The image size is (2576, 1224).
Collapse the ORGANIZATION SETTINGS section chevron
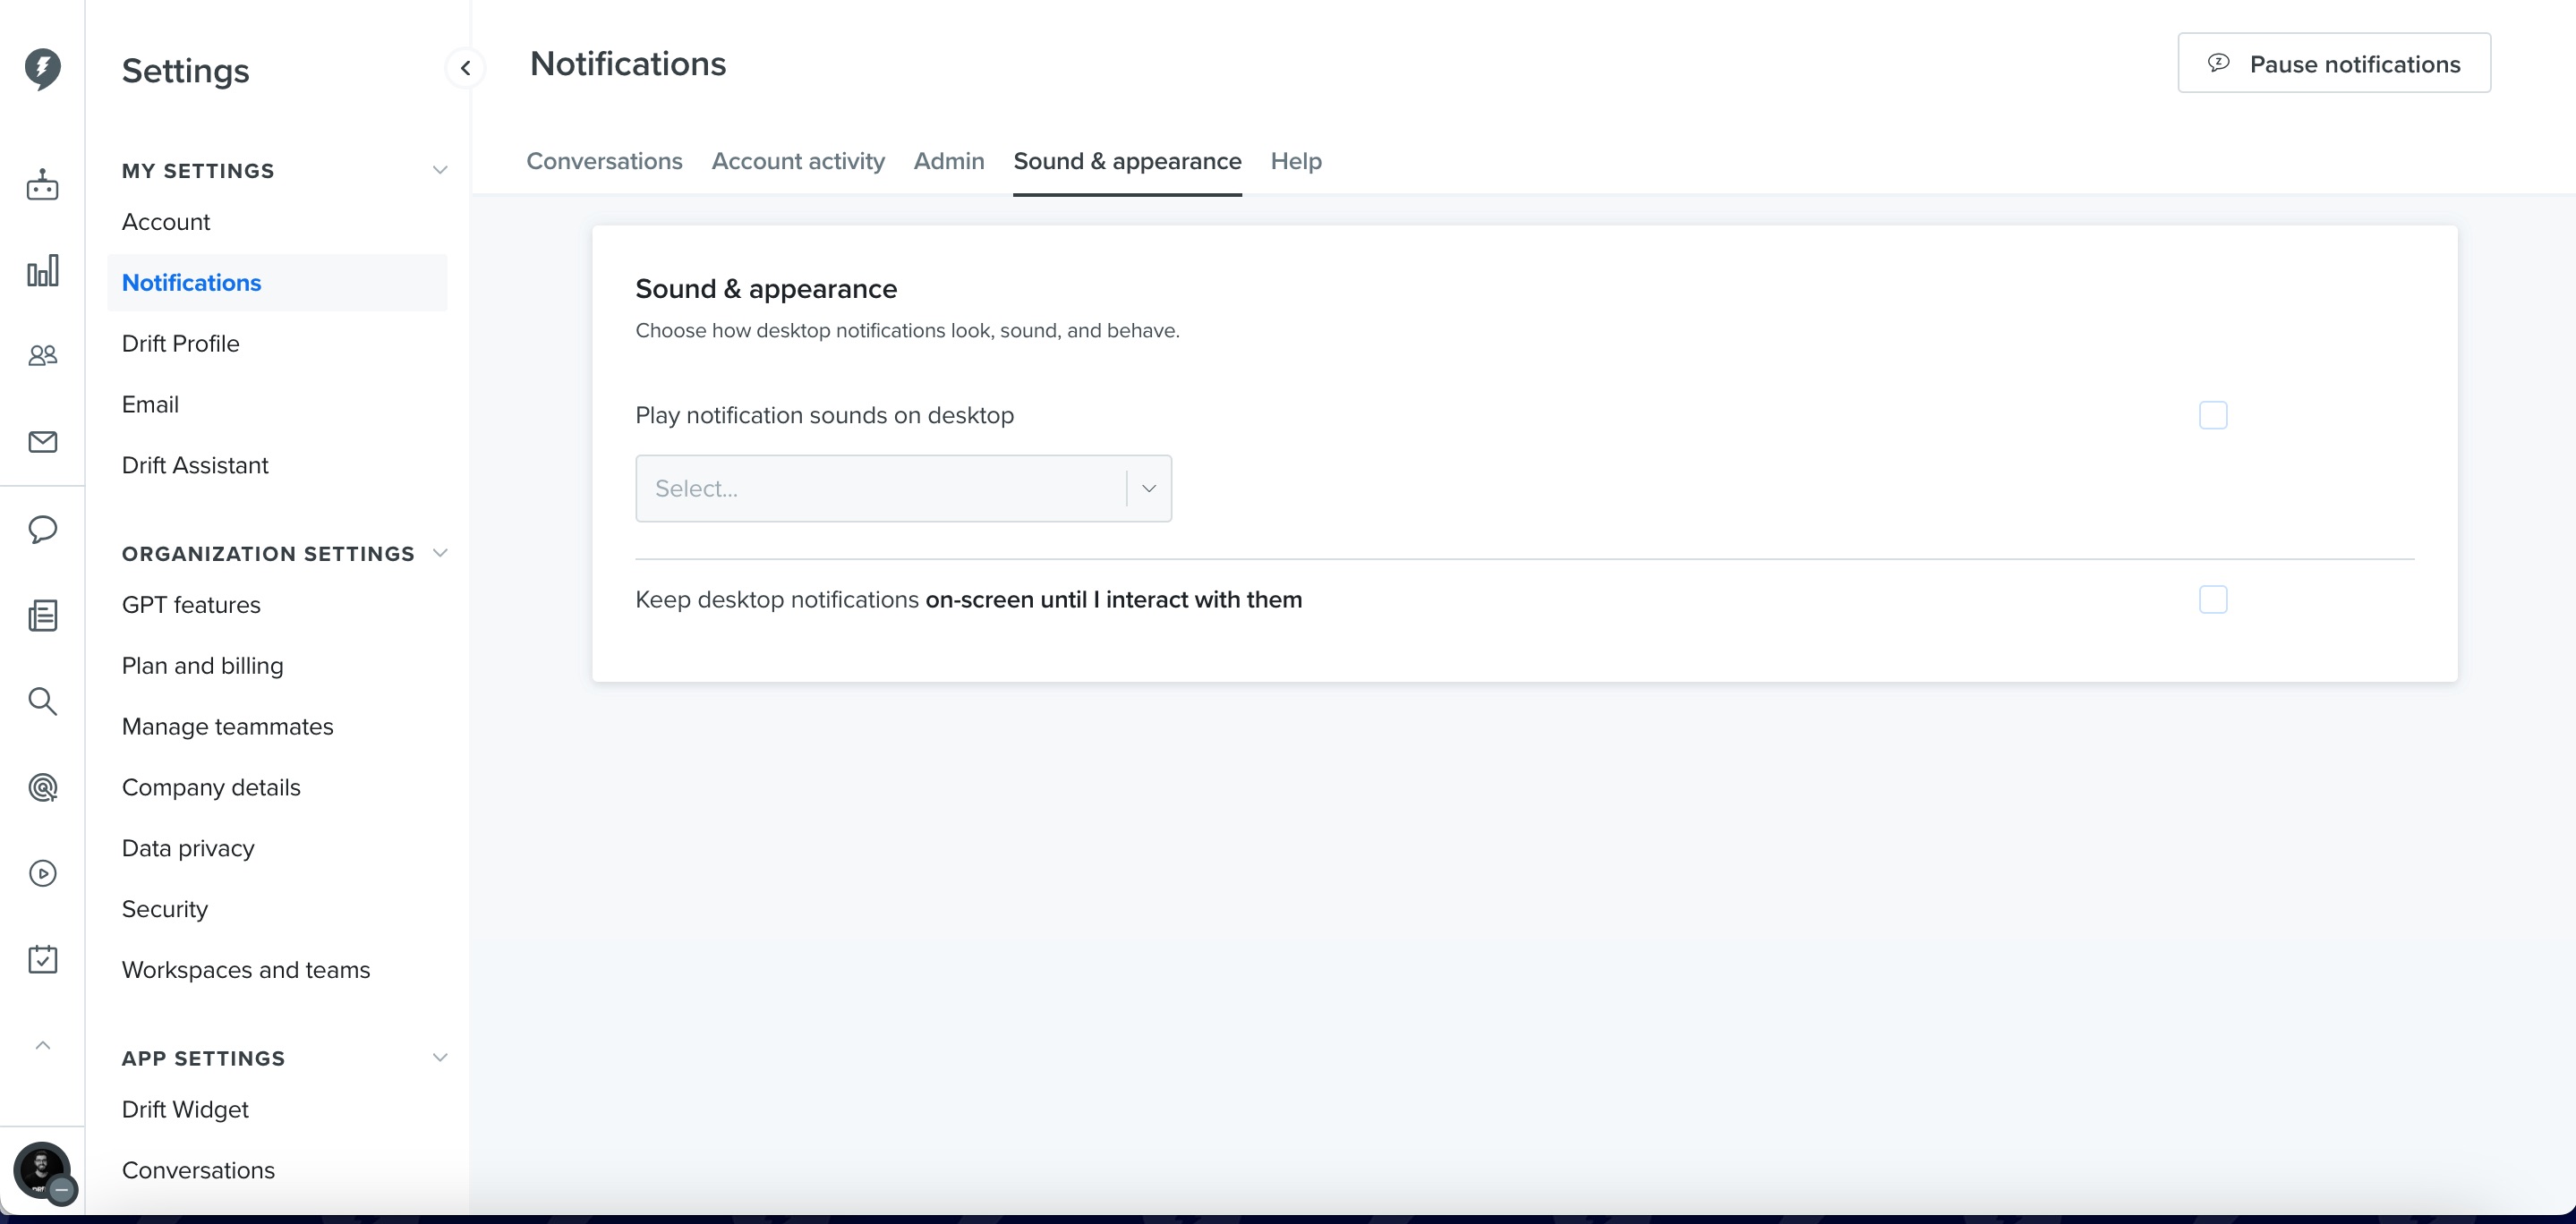(x=439, y=553)
